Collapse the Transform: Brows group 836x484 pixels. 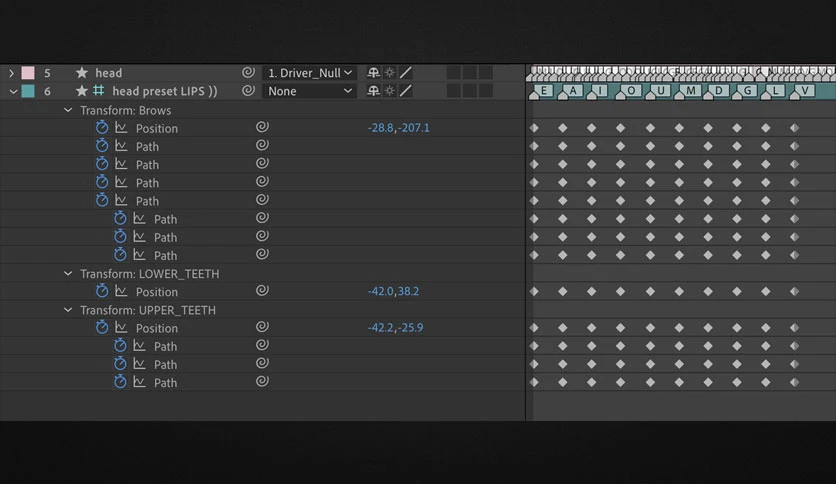coord(68,110)
